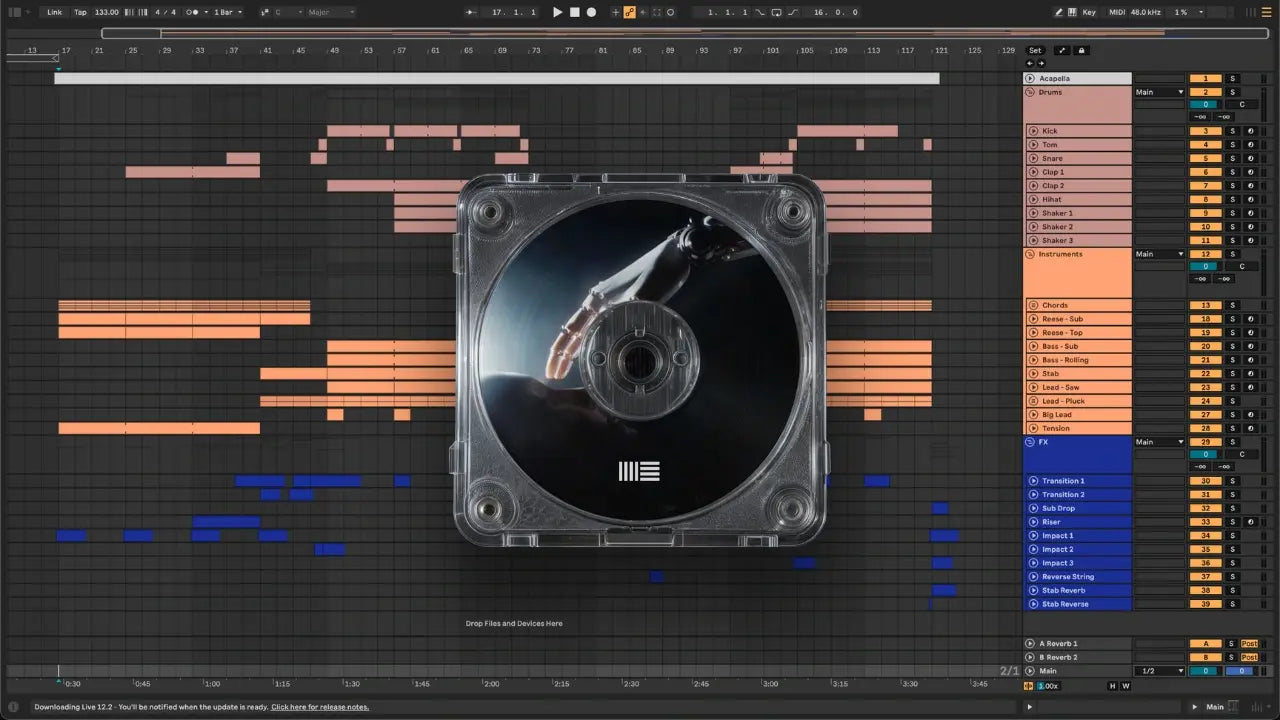Hit the Arrangement Record circle button

tap(591, 12)
